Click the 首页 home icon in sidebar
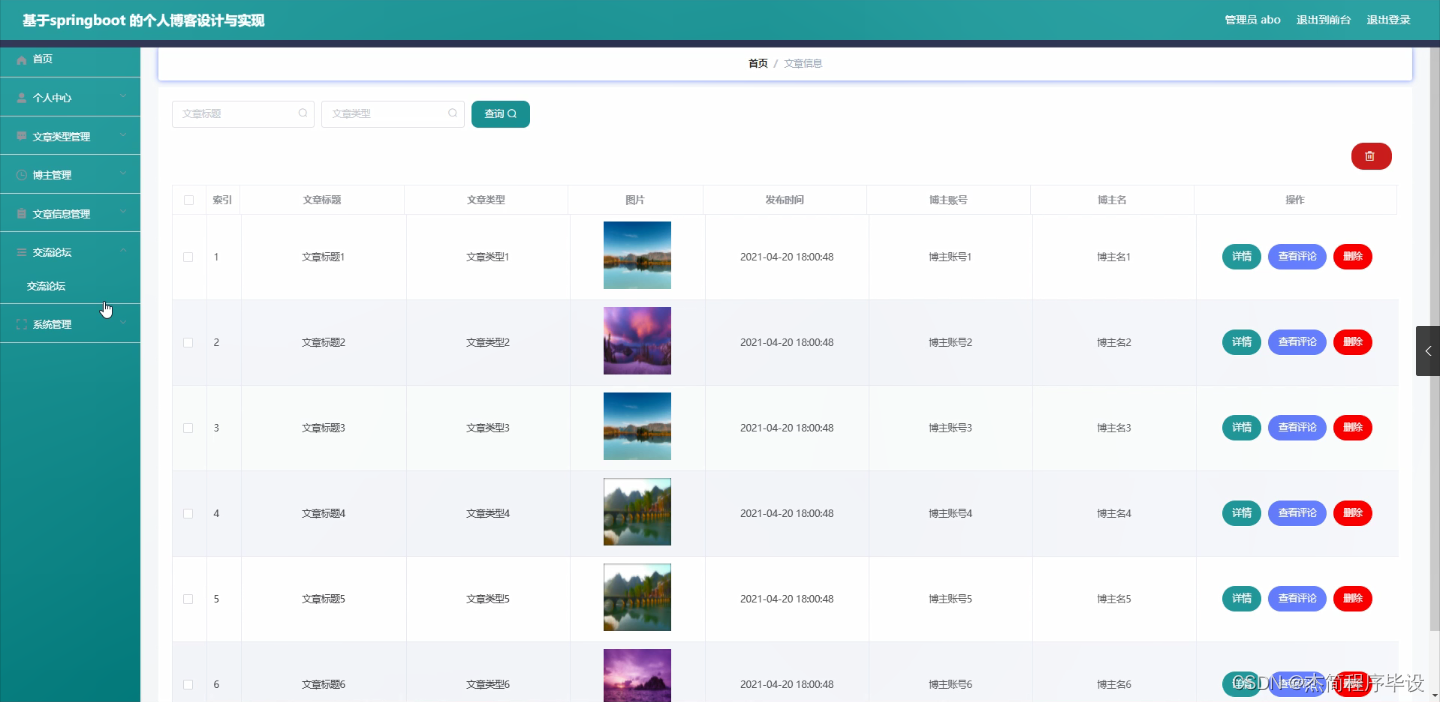 [21, 58]
